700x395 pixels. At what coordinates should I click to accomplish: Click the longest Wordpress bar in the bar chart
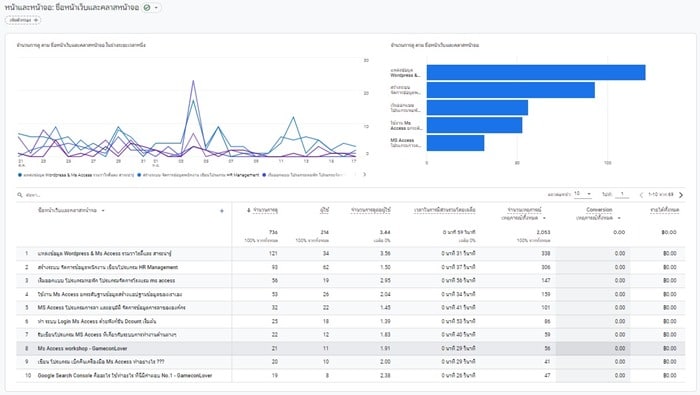(536, 72)
